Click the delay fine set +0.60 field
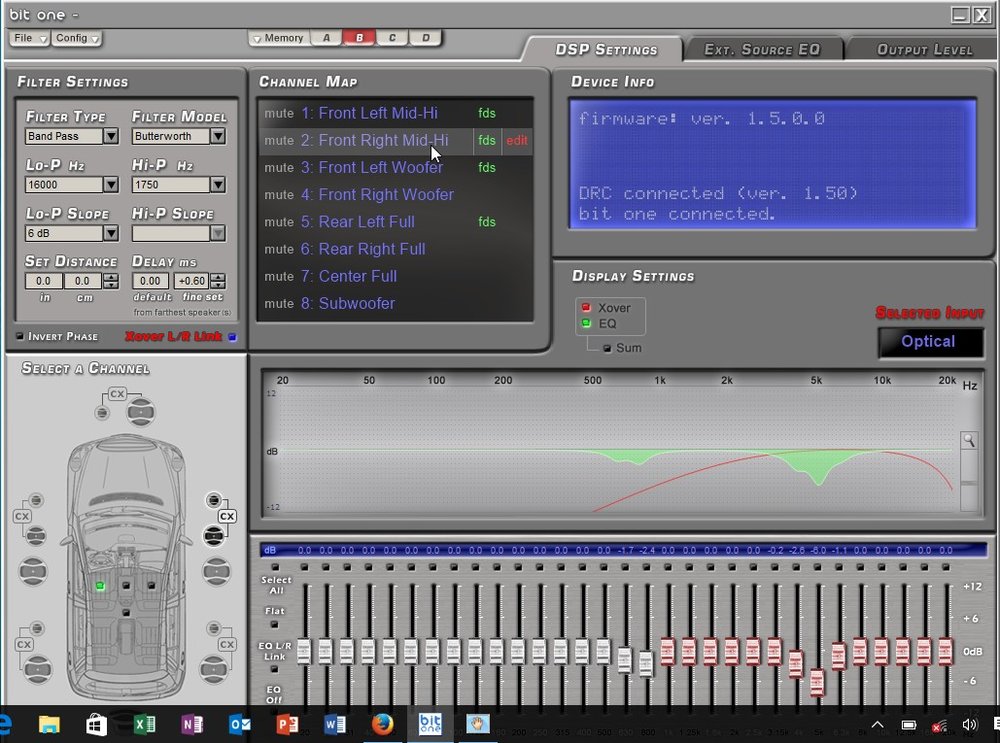The width and height of the screenshot is (1000, 743). [191, 281]
